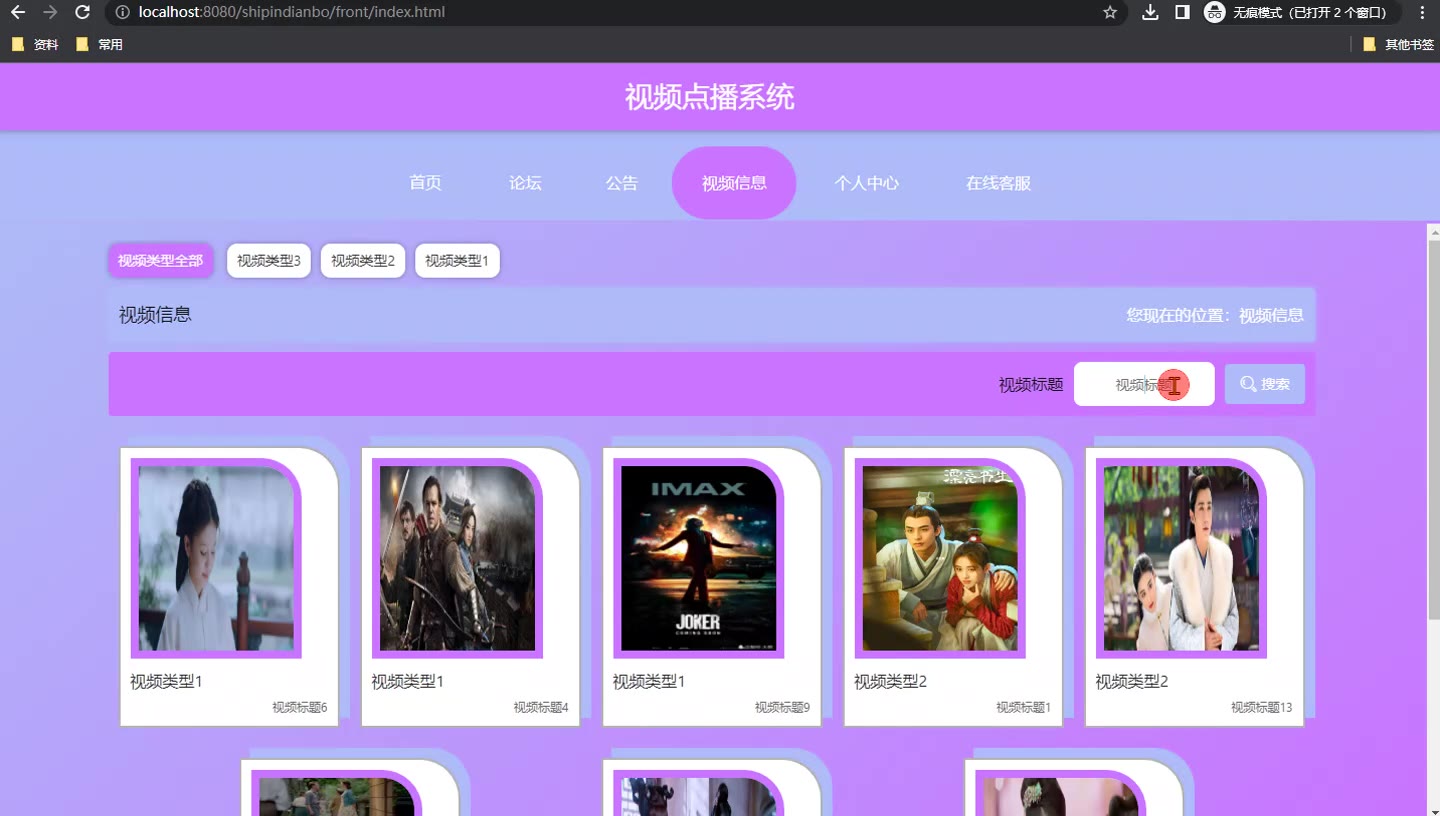This screenshot has width=1440, height=816.
Task: Select 视频类型全部 filter
Action: 160,261
